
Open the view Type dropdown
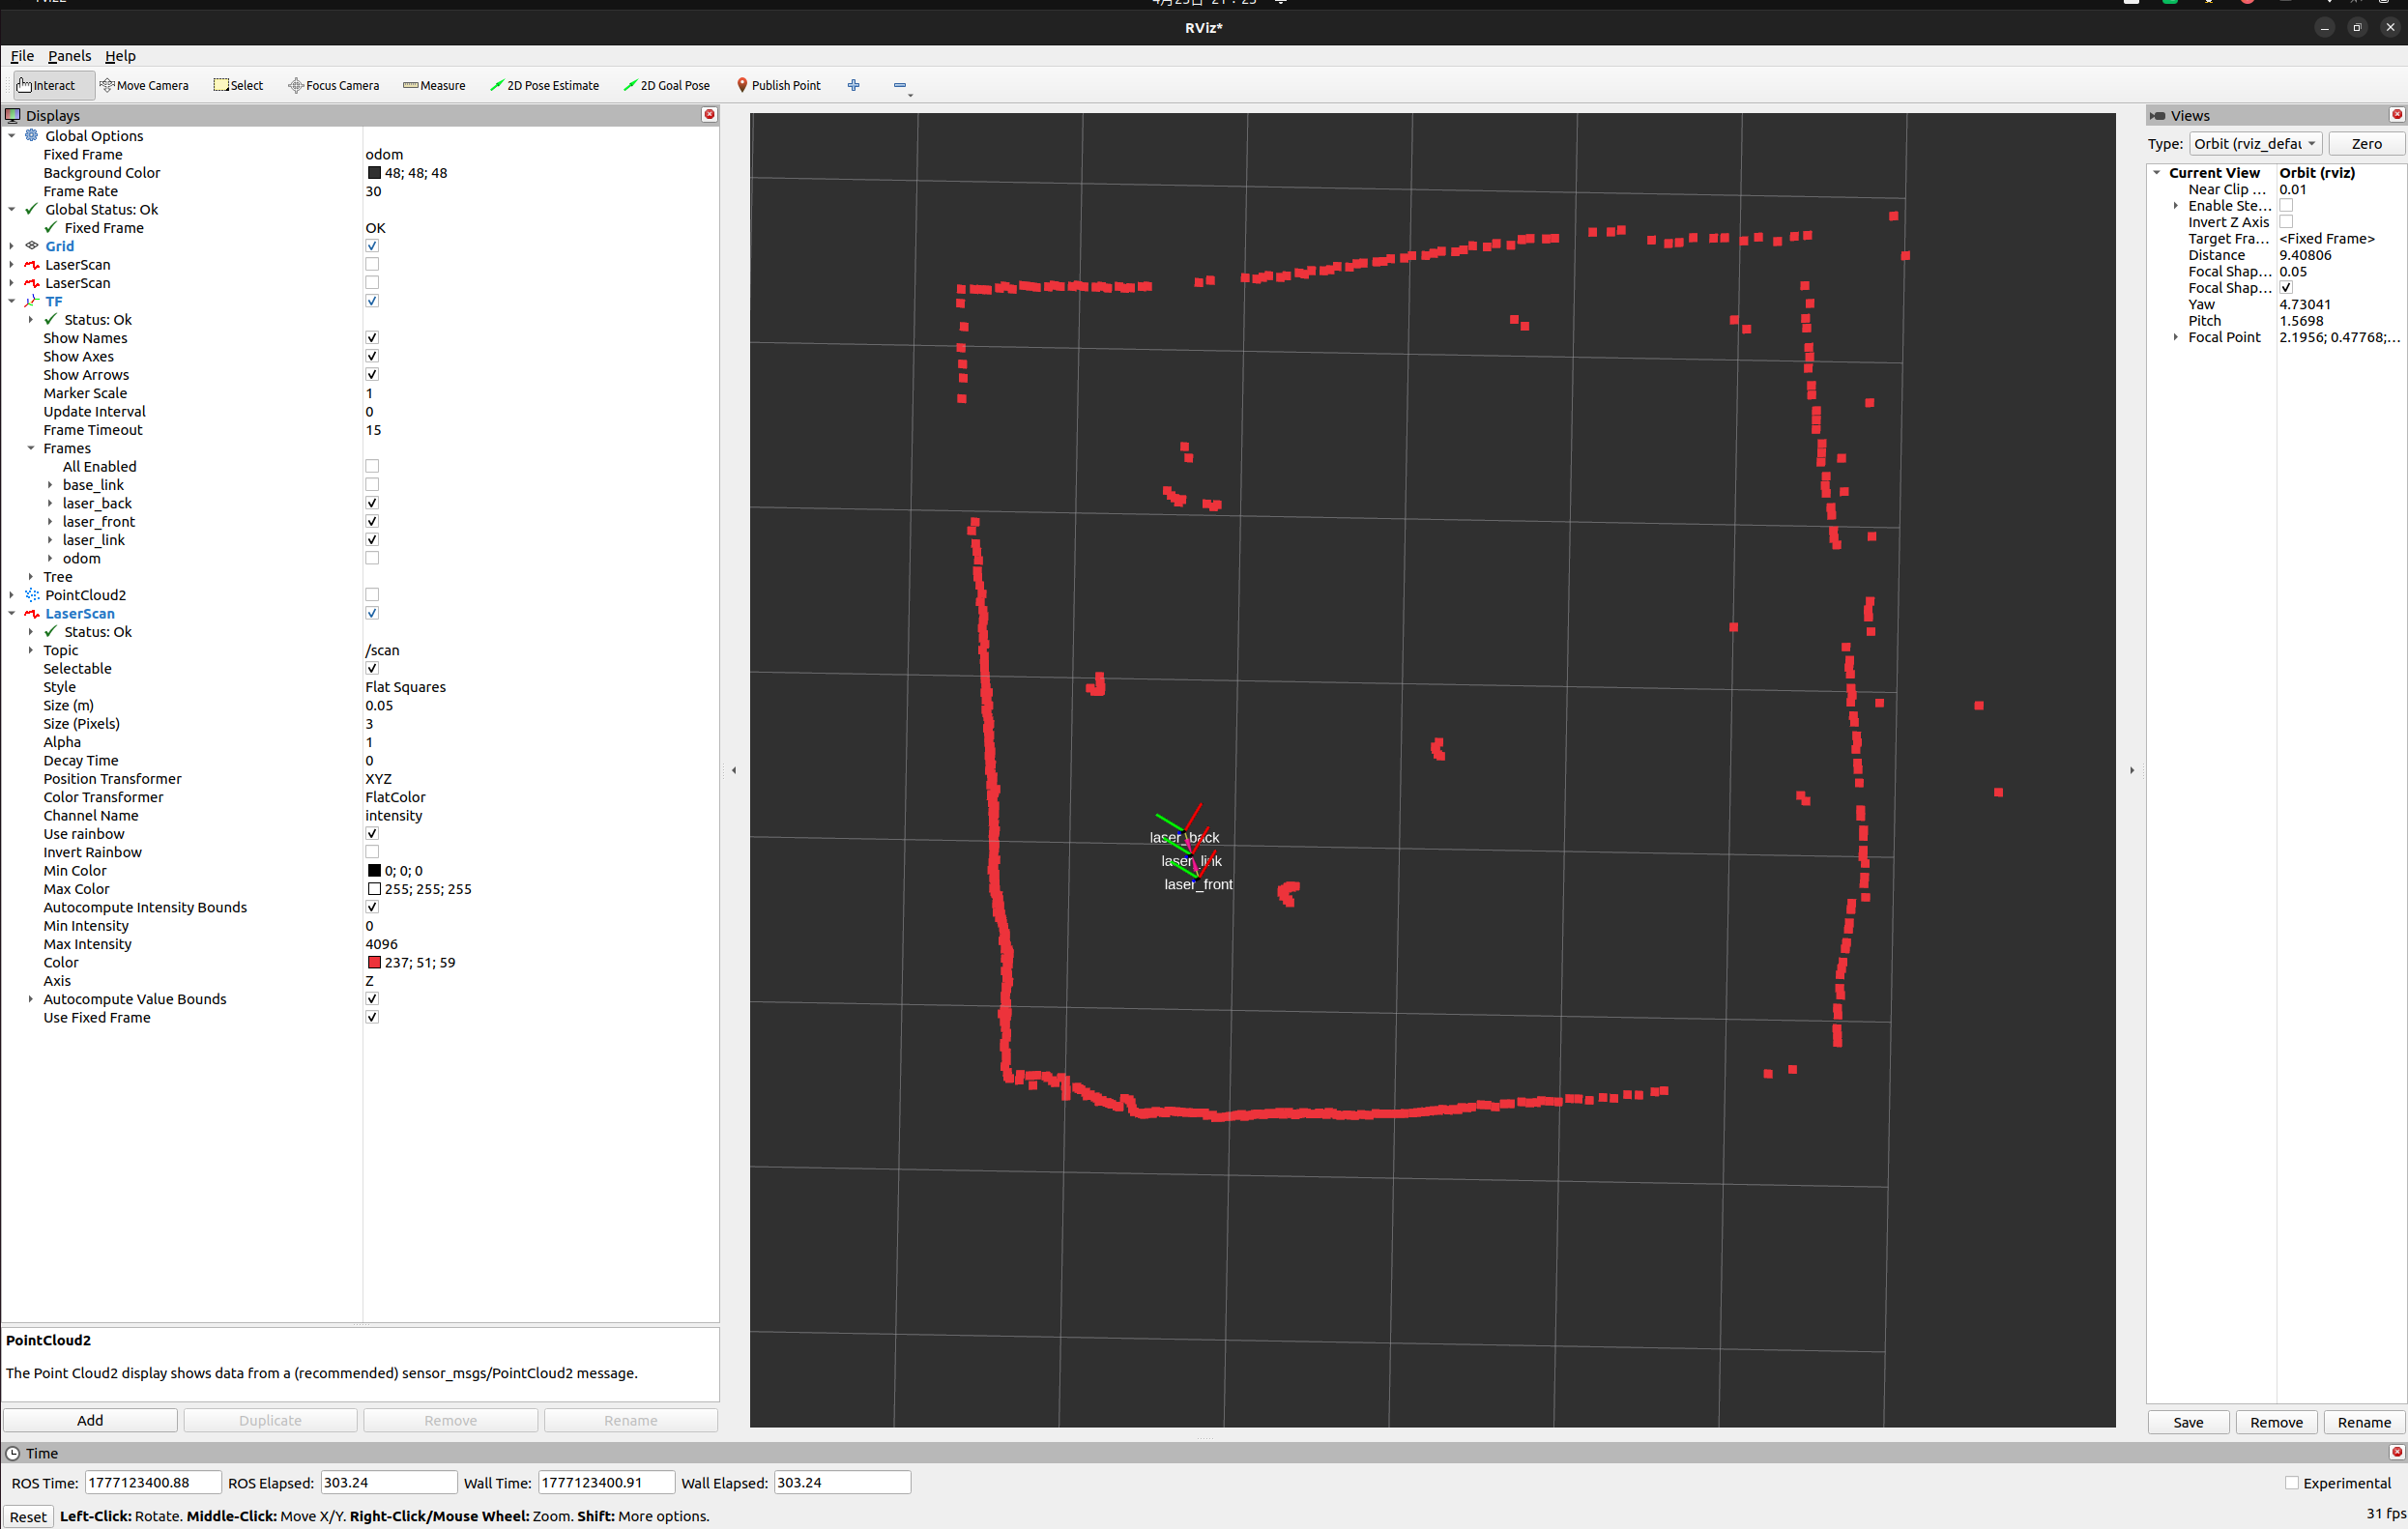tap(2255, 144)
